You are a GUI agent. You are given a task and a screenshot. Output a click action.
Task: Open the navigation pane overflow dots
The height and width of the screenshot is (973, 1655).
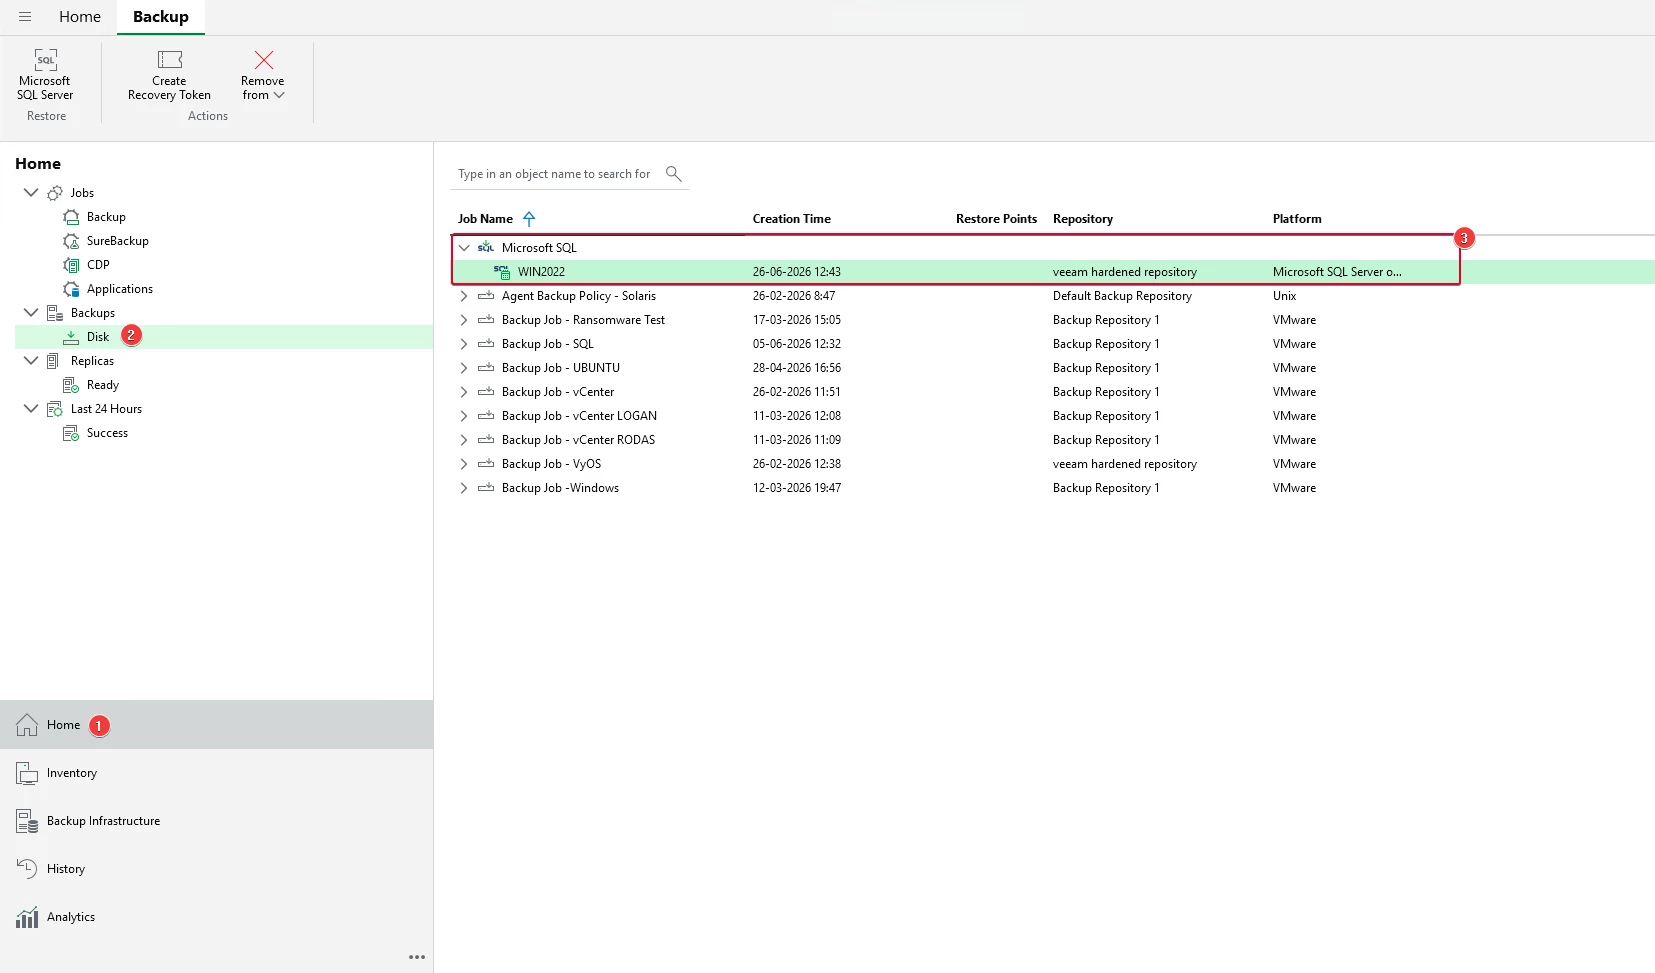(x=417, y=957)
